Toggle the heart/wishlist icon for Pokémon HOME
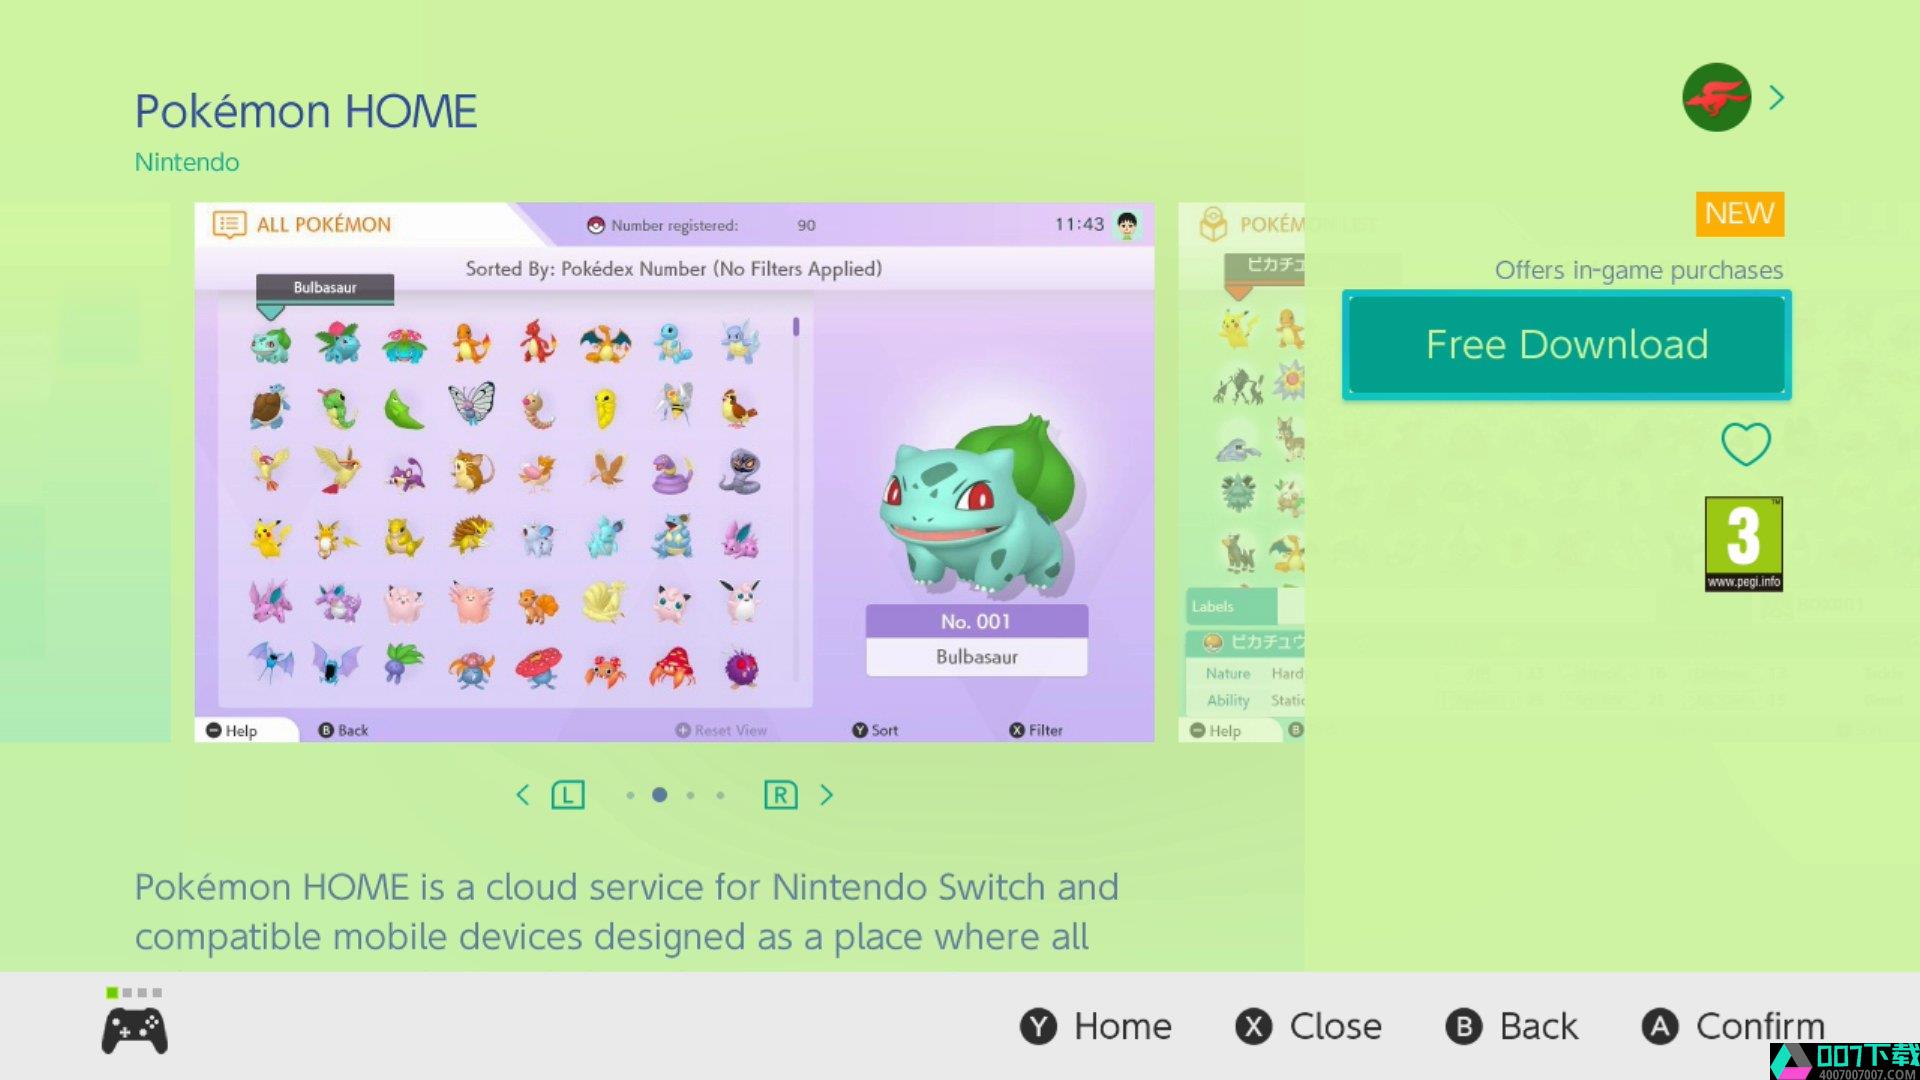The height and width of the screenshot is (1080, 1920). click(1746, 443)
